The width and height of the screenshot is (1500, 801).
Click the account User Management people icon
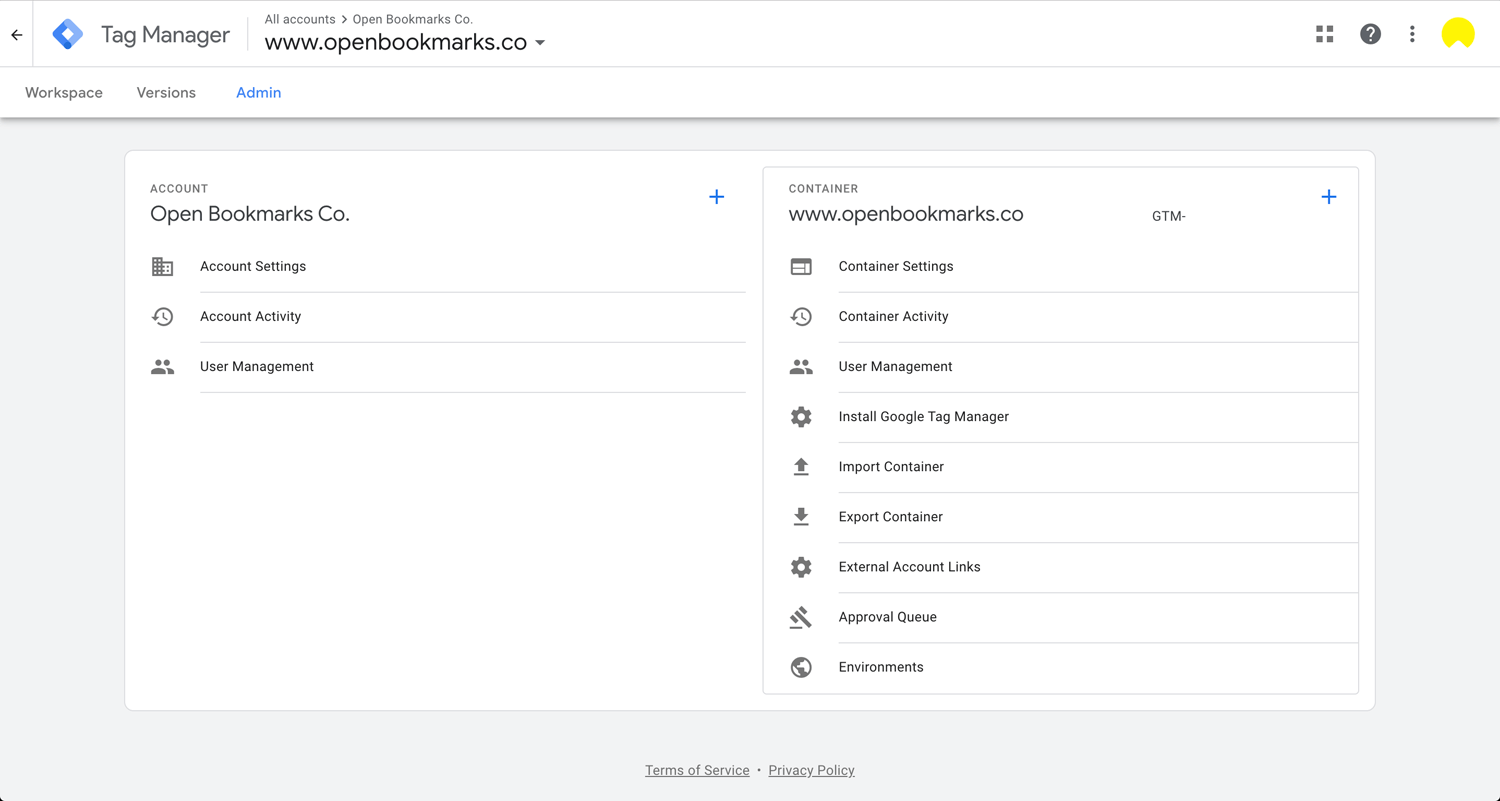(x=162, y=367)
